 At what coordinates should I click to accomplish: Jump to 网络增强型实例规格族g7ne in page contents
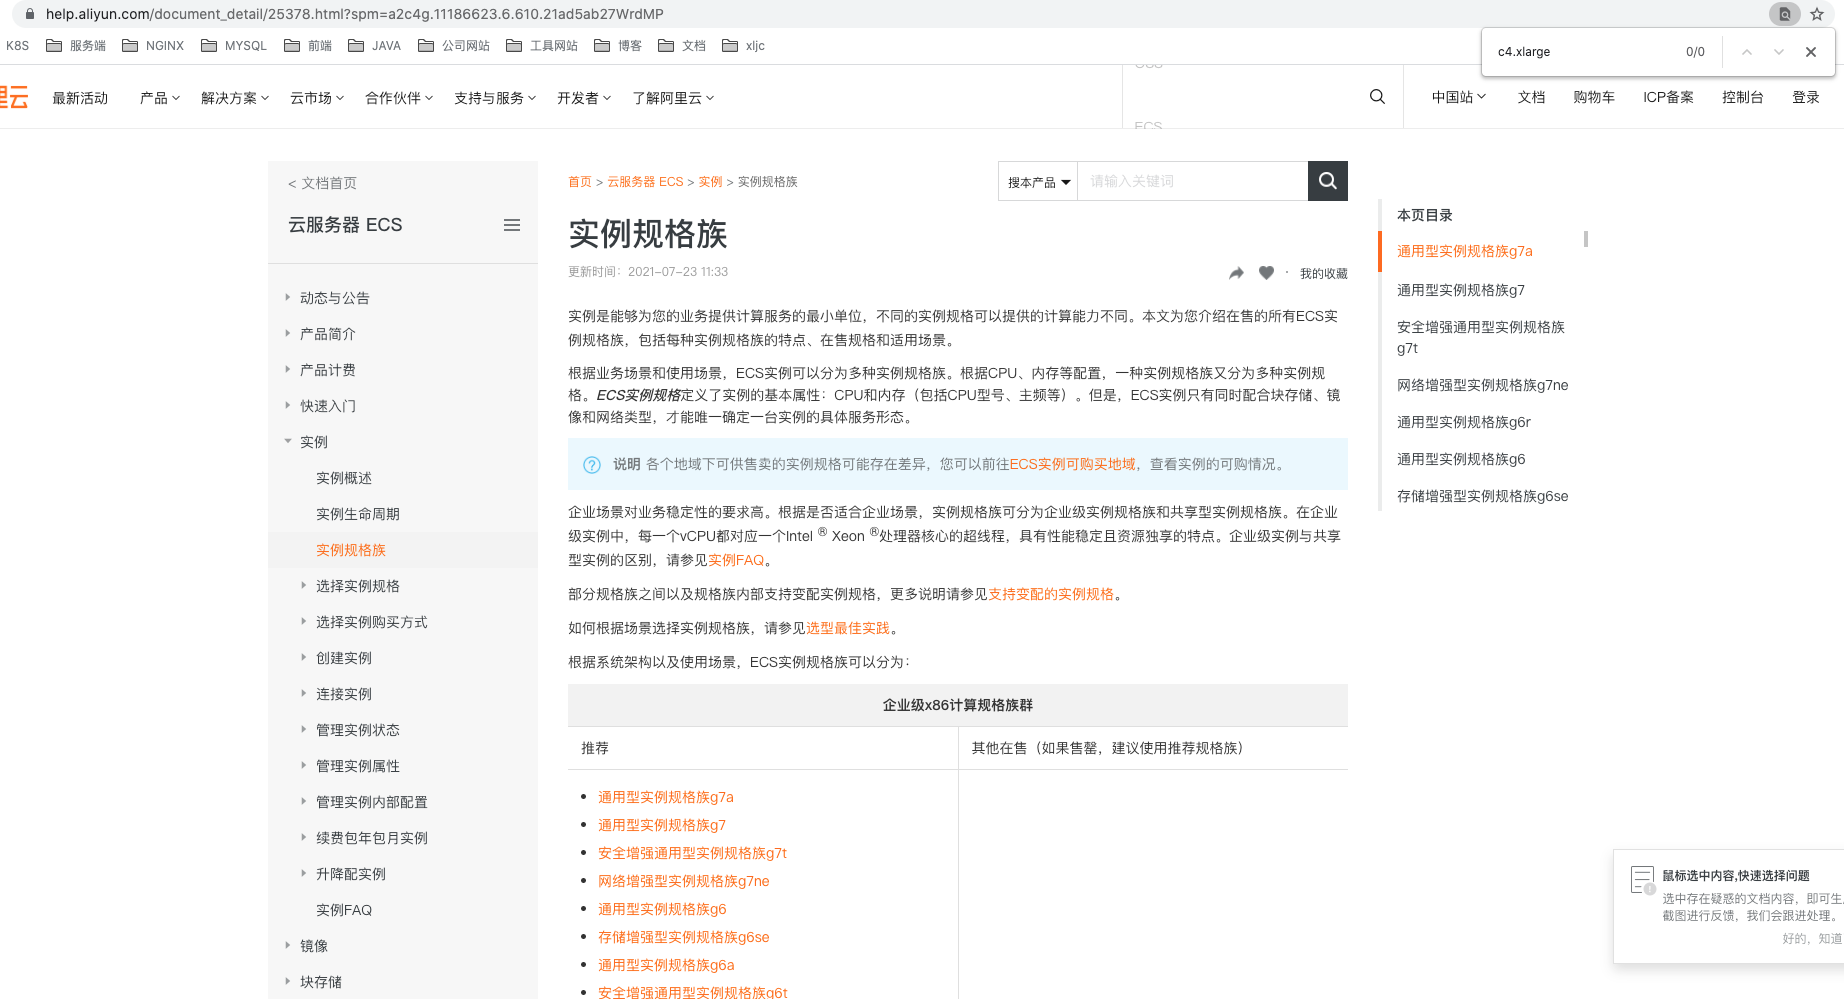(1483, 385)
